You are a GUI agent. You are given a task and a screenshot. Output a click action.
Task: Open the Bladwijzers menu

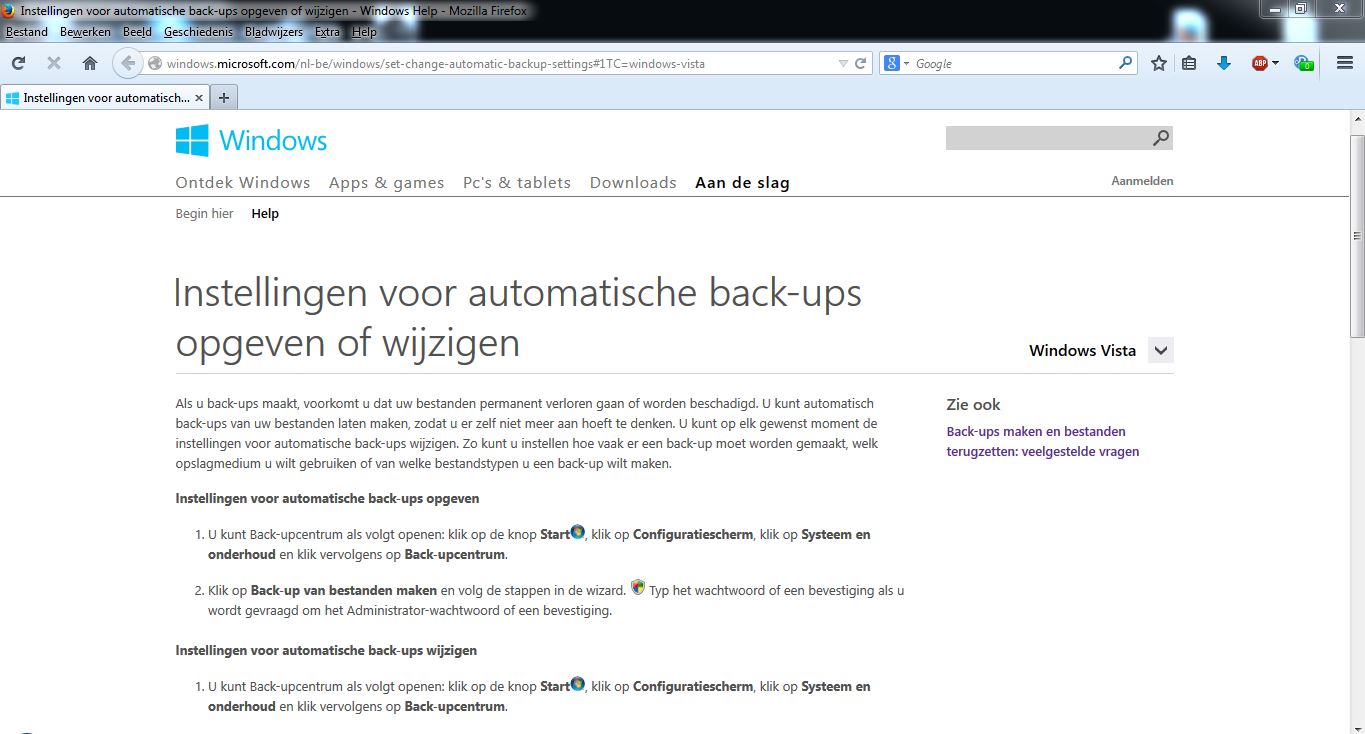point(273,32)
